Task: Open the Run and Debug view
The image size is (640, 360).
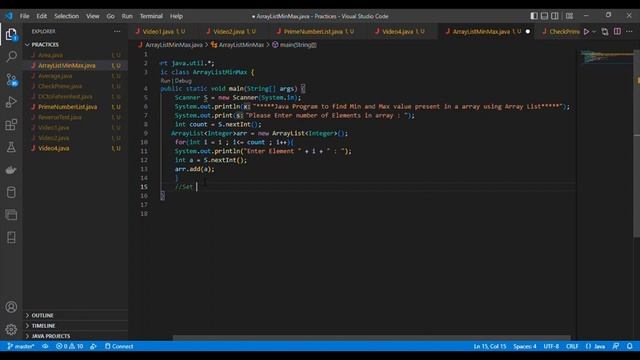Action: coord(11,102)
